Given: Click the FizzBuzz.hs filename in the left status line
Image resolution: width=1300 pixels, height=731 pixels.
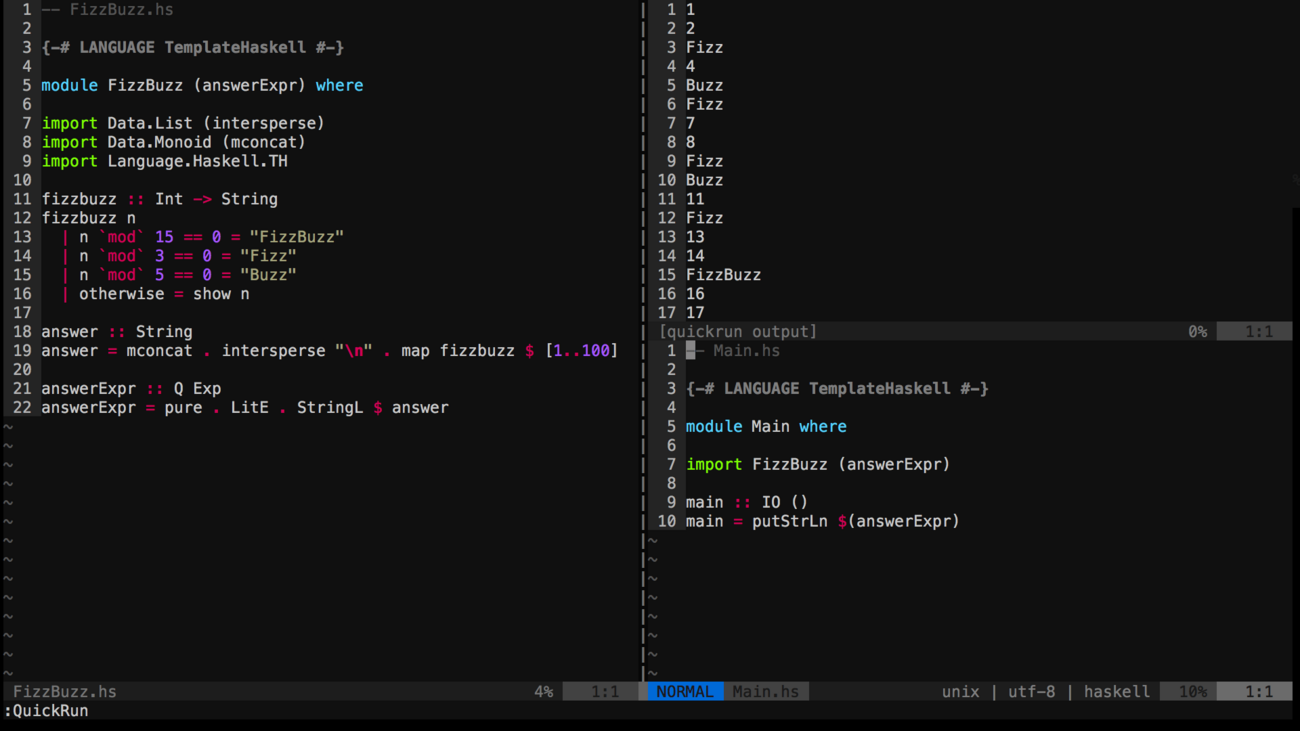Looking at the screenshot, I should click(x=65, y=691).
